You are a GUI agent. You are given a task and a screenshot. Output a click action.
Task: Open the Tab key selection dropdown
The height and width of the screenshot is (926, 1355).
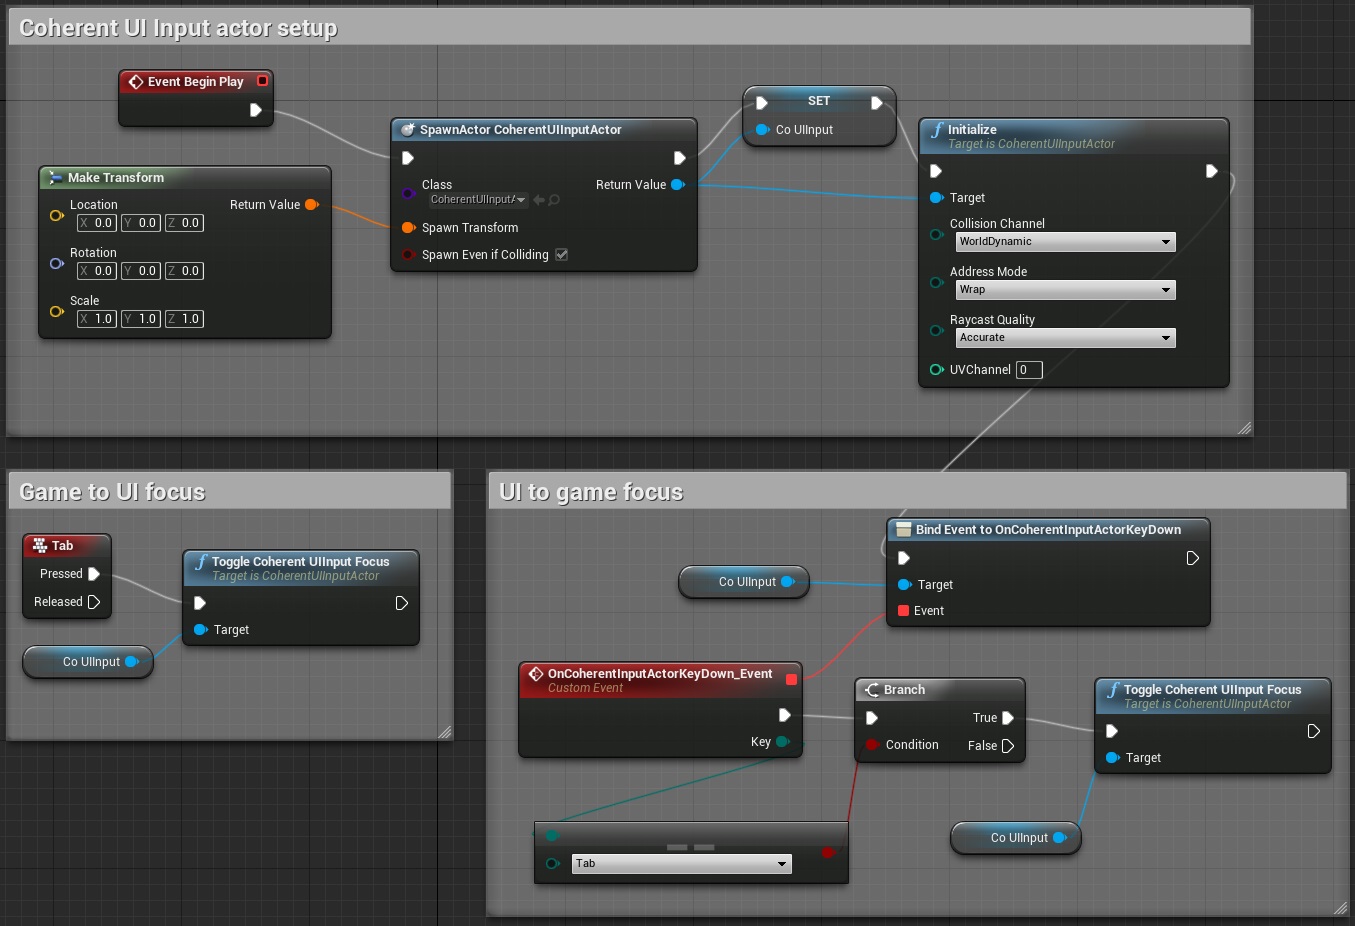[682, 864]
